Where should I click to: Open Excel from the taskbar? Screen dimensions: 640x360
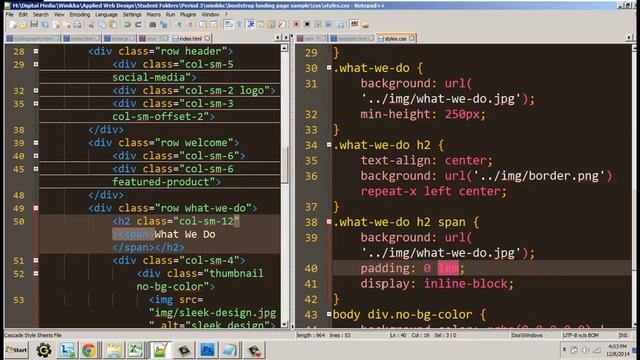(x=136, y=350)
